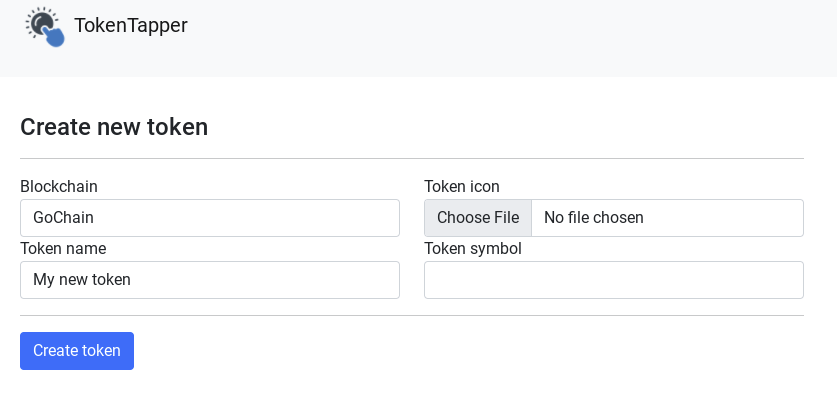Focus the empty Token symbol field
The image size is (837, 406).
(x=614, y=280)
